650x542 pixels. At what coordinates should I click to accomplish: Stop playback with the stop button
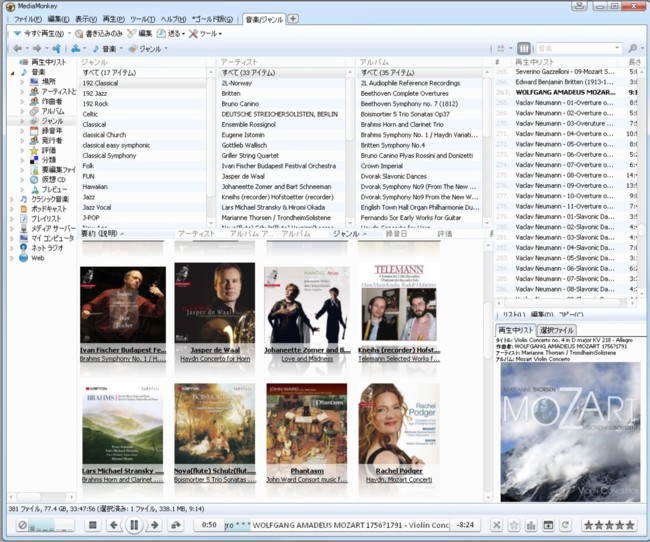(93, 525)
